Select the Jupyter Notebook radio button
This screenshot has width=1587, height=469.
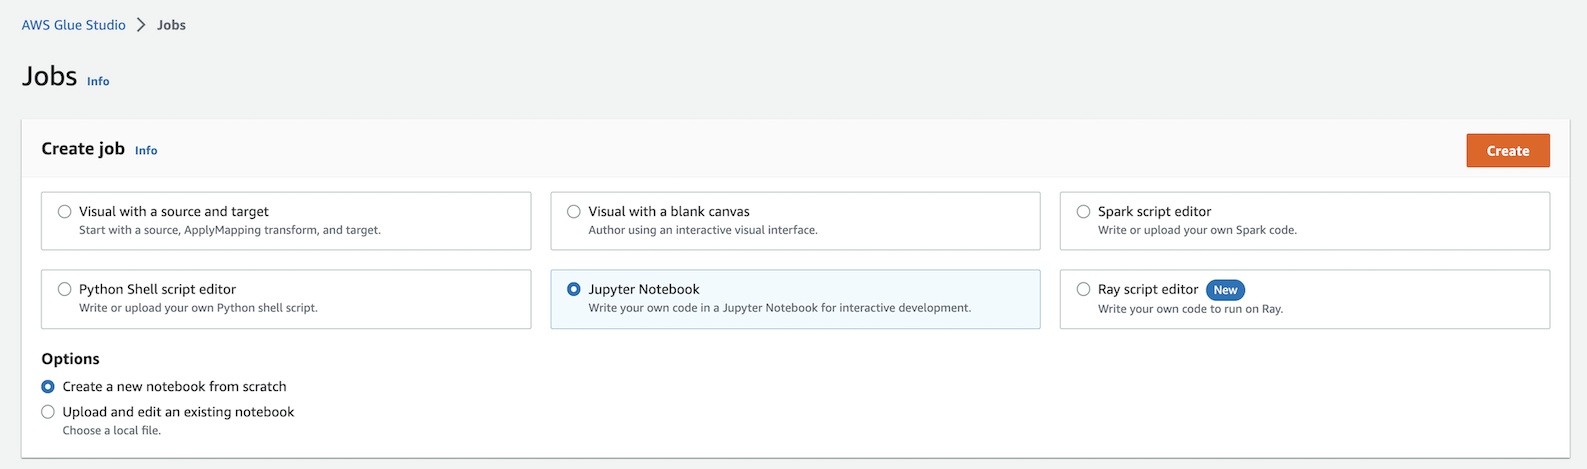click(574, 289)
